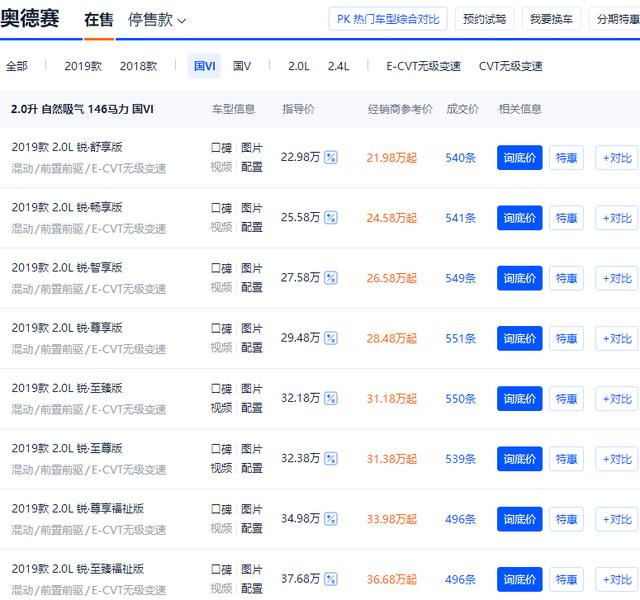Open 540条 transaction prices
The image size is (640, 600).
[x=460, y=158]
